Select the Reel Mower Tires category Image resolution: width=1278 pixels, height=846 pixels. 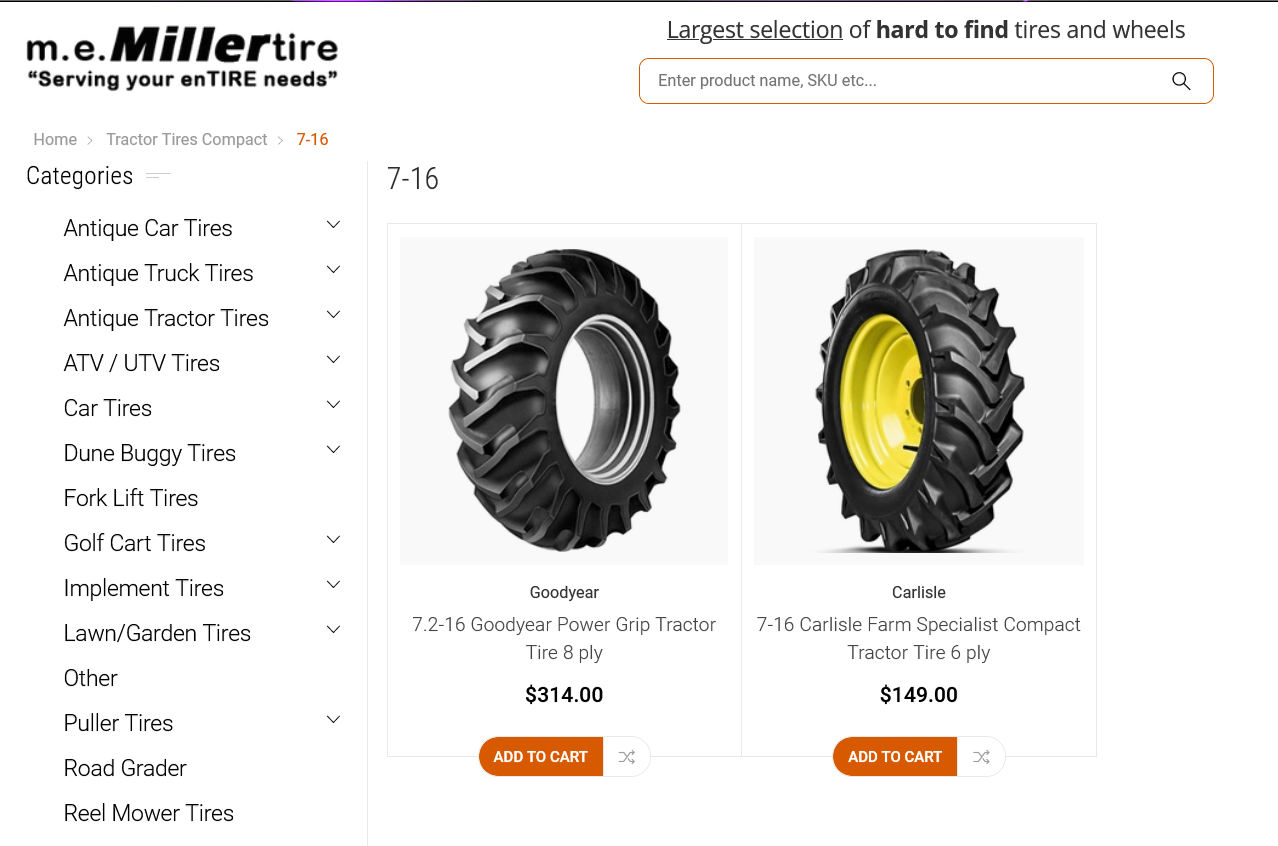(148, 813)
